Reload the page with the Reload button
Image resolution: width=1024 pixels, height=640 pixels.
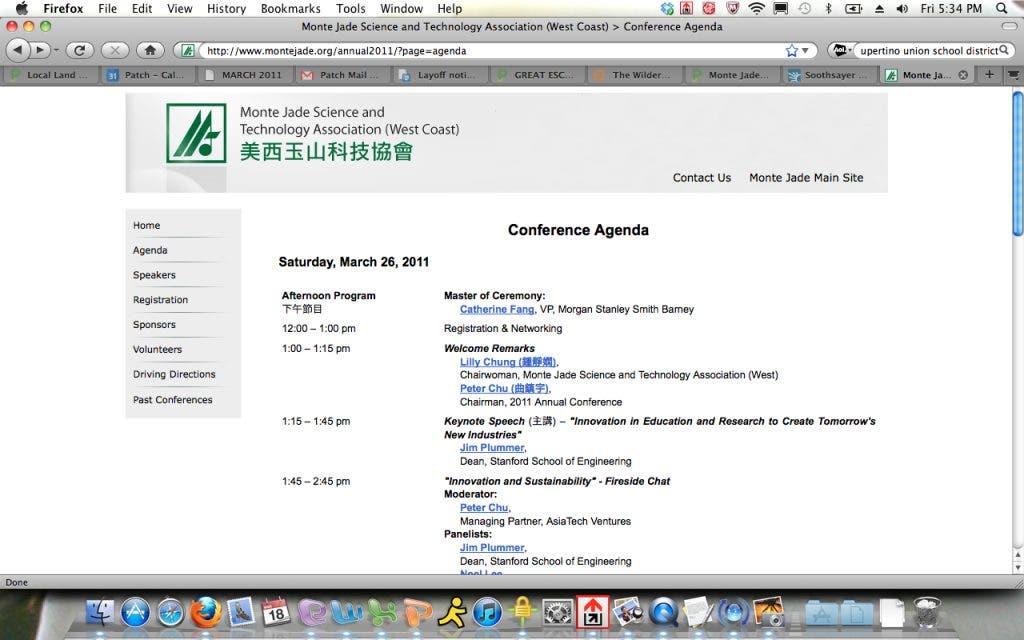click(x=79, y=50)
